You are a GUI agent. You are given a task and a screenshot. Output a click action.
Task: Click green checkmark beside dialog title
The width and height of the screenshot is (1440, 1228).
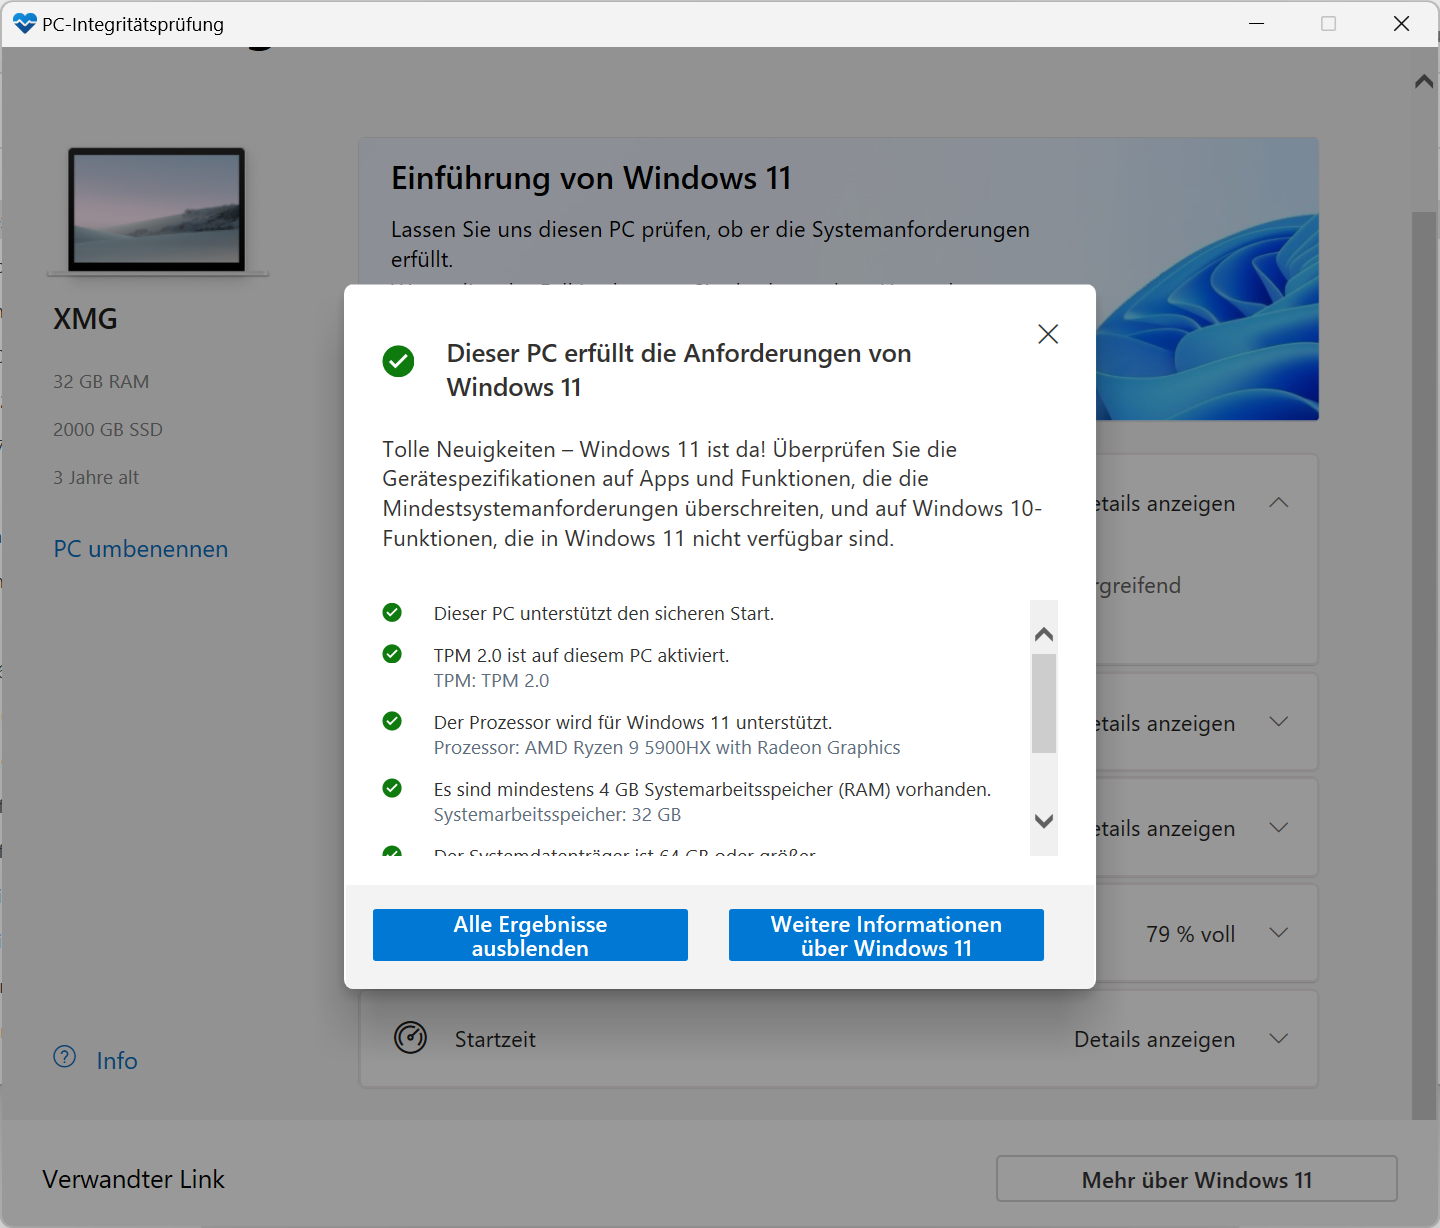tap(398, 361)
